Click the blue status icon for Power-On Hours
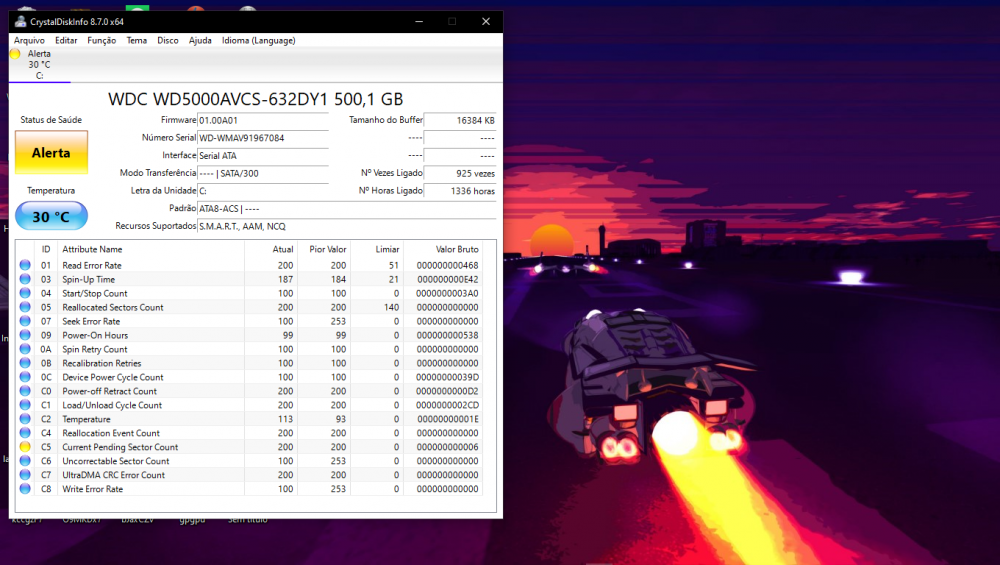The width and height of the screenshot is (1000, 565). coord(25,335)
